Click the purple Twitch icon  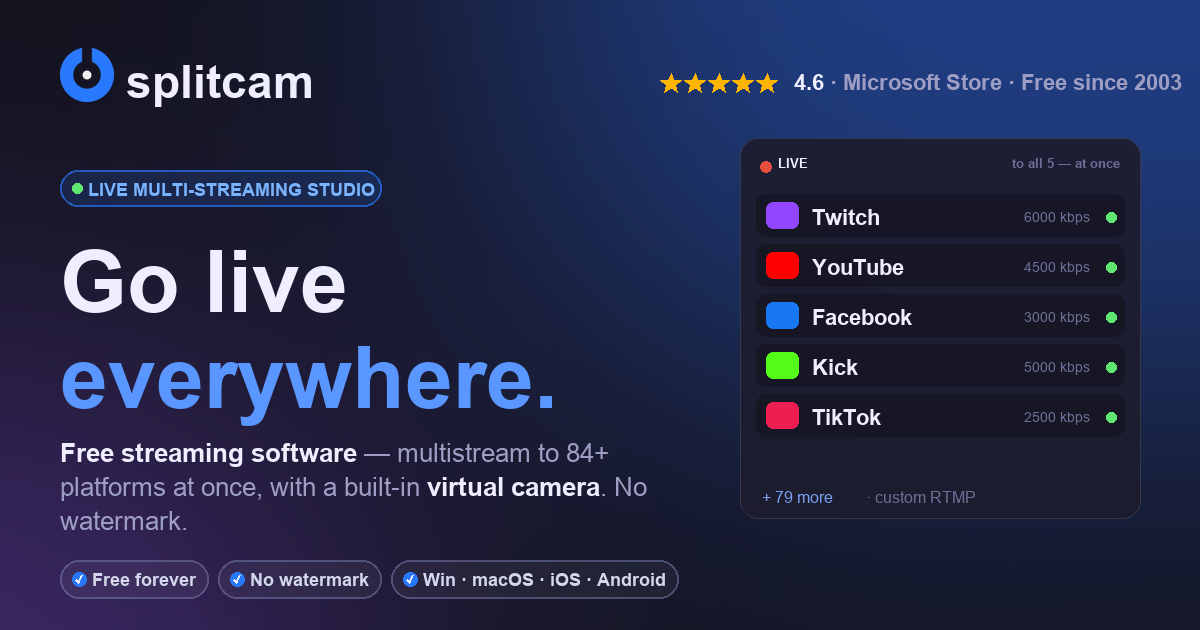[782, 216]
